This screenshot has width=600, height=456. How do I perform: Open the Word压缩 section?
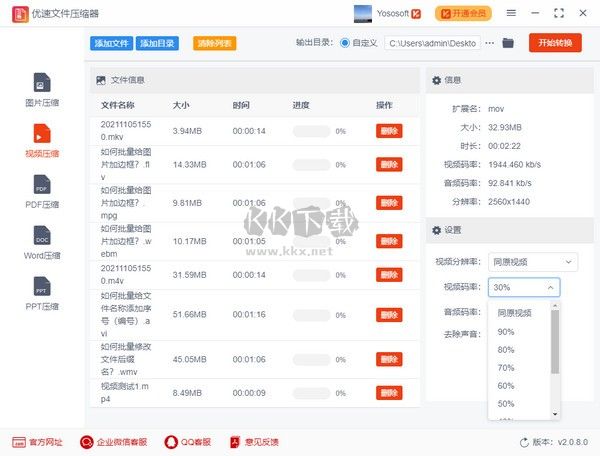[42, 243]
